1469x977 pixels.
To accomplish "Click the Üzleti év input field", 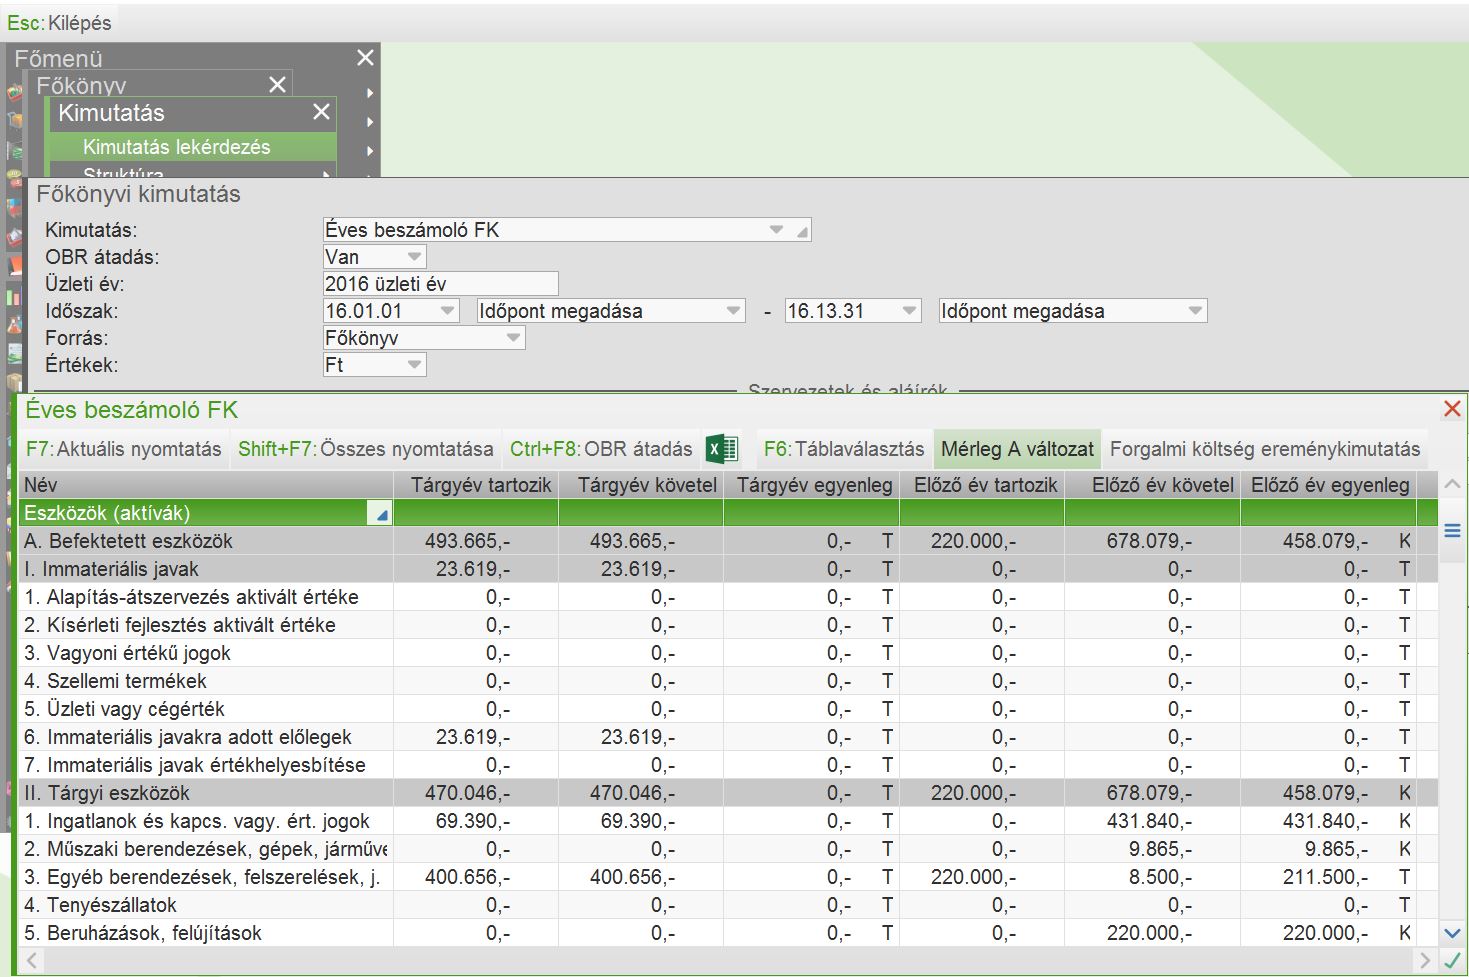I will coord(440,284).
